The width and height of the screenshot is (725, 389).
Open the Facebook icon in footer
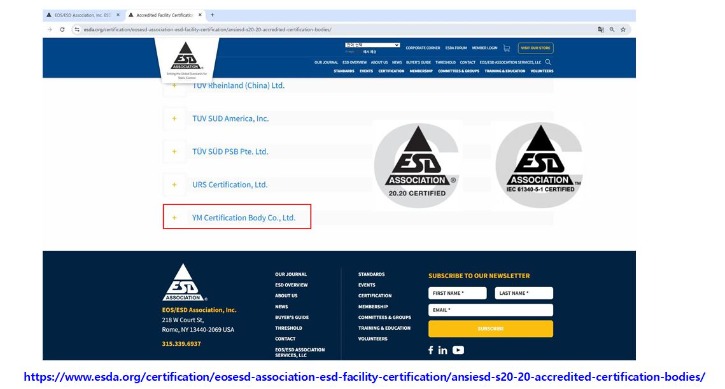point(430,350)
